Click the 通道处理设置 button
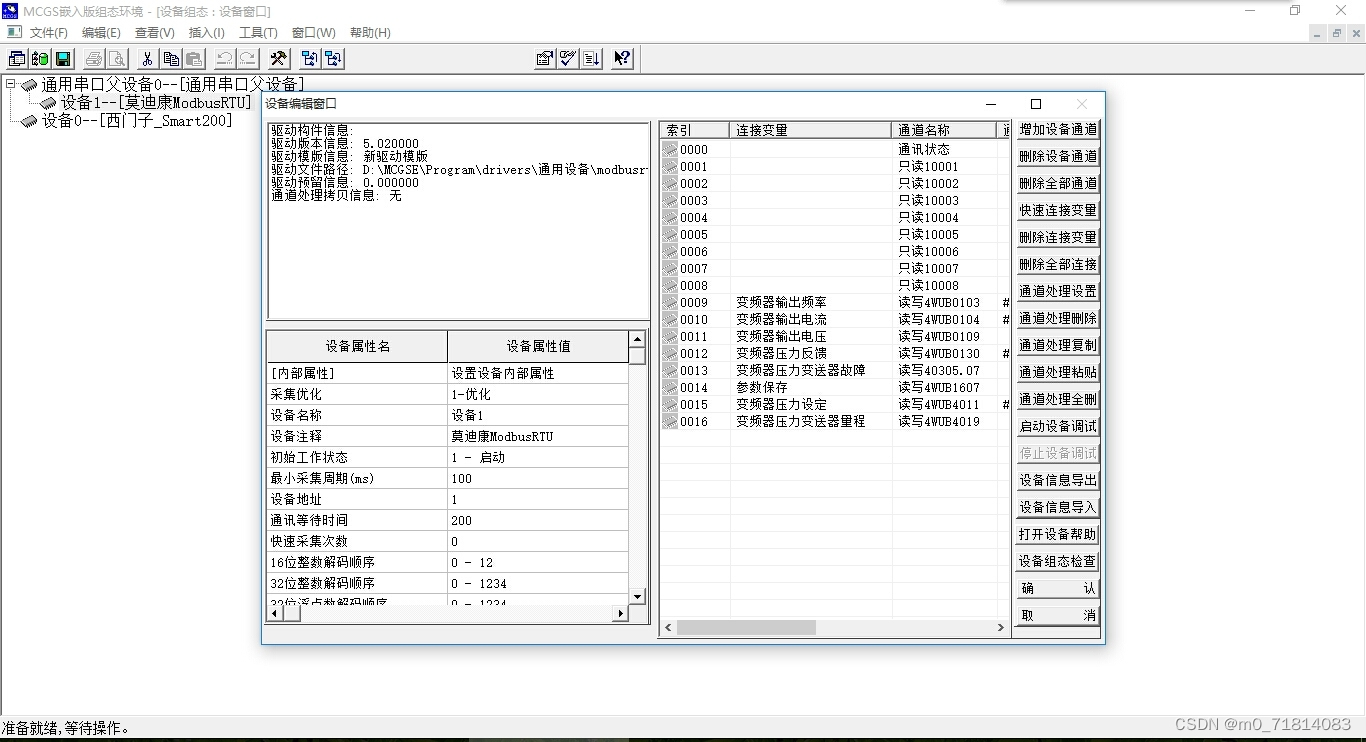This screenshot has width=1366, height=742. pyautogui.click(x=1058, y=292)
